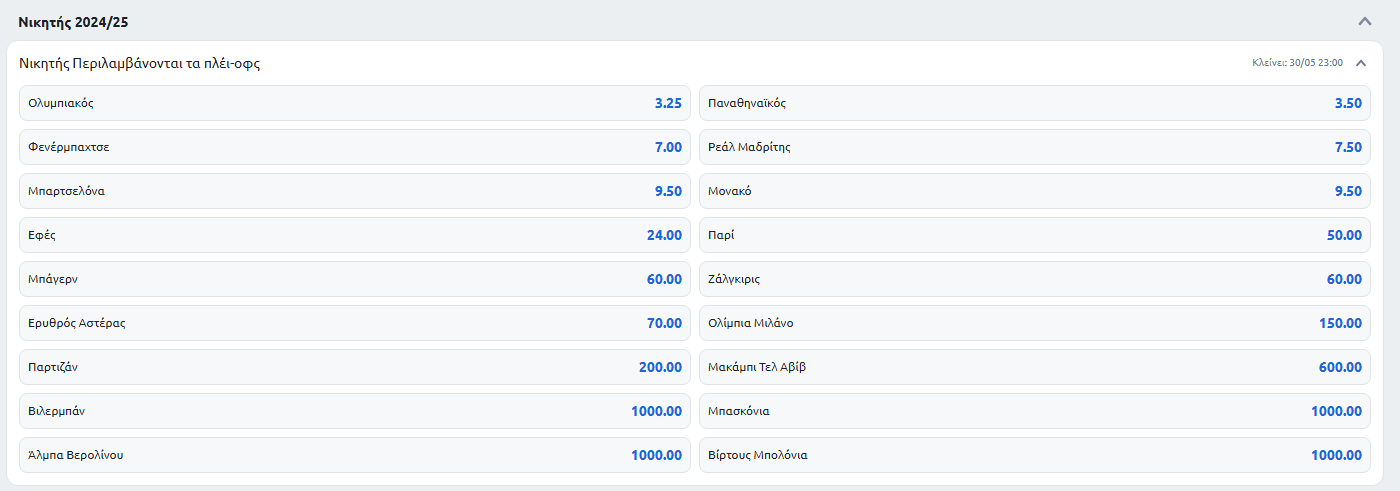Collapse the Νικητής Περιλαμβάνονται τα πλέι-οφς market
Viewport: 1400px width, 491px height.
click(1360, 63)
